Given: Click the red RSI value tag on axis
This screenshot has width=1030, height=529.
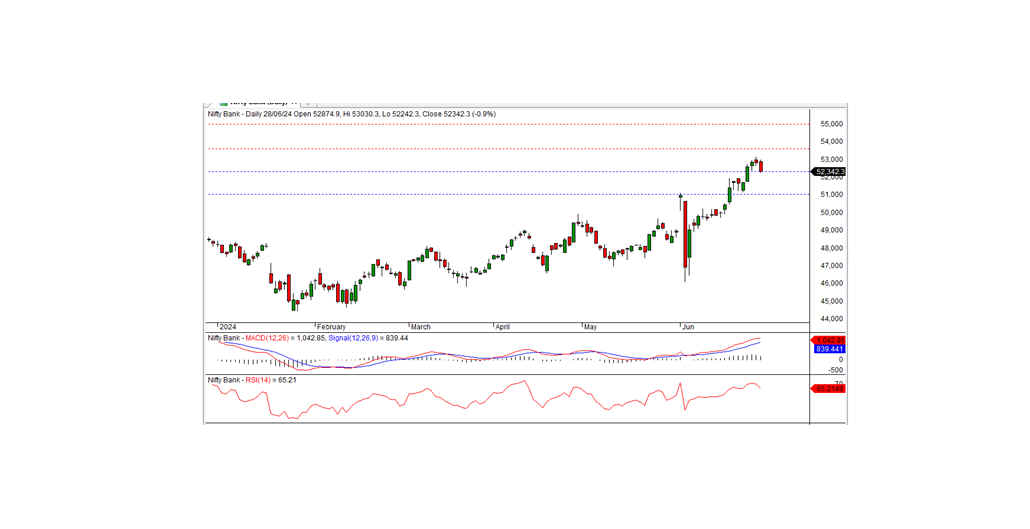Looking at the screenshot, I should pyautogui.click(x=829, y=388).
